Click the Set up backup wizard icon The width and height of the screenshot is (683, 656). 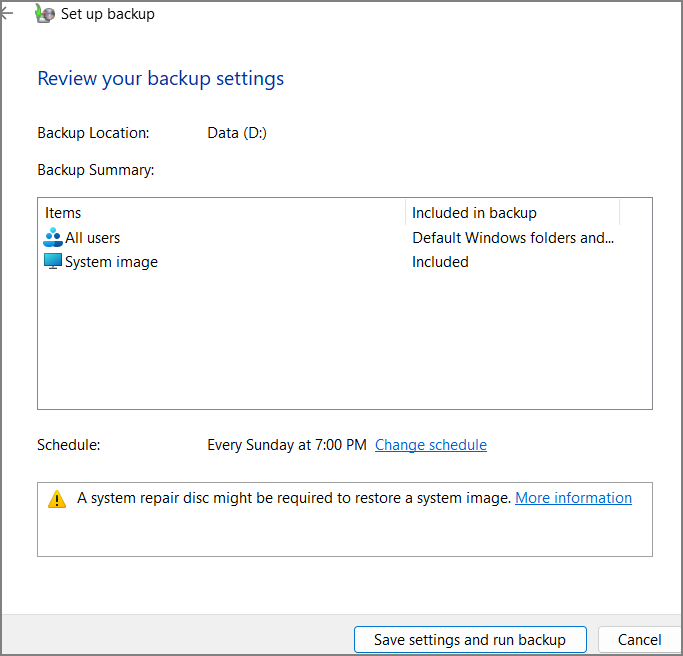click(x=44, y=14)
